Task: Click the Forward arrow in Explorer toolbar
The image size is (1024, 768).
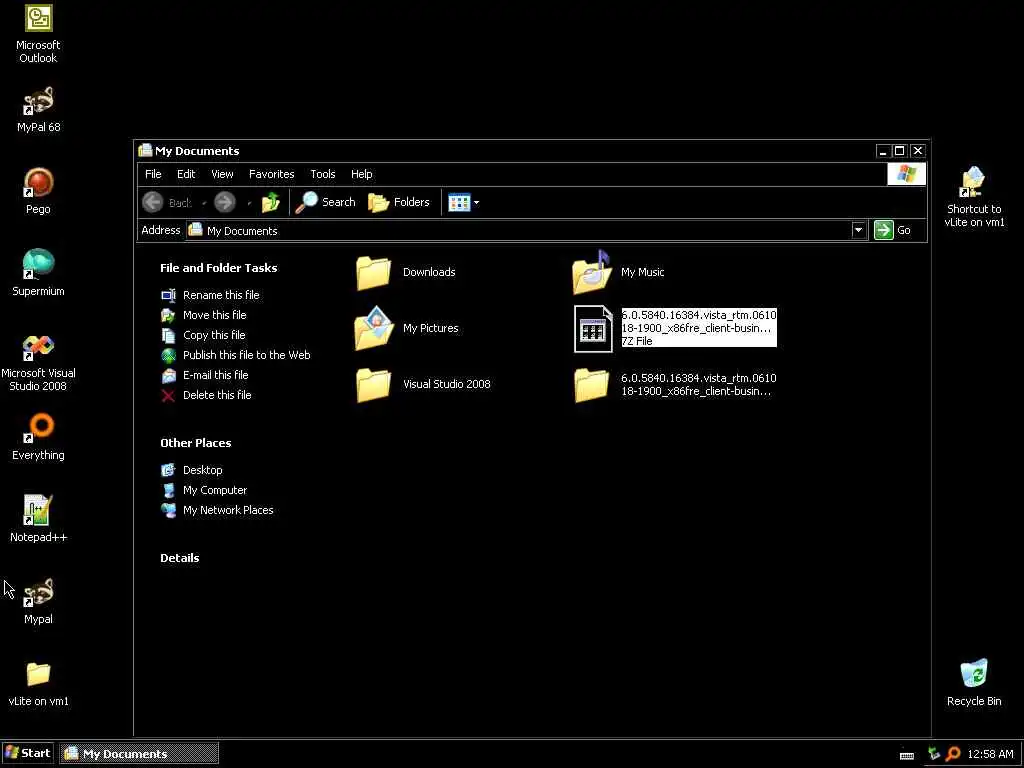Action: (x=225, y=202)
